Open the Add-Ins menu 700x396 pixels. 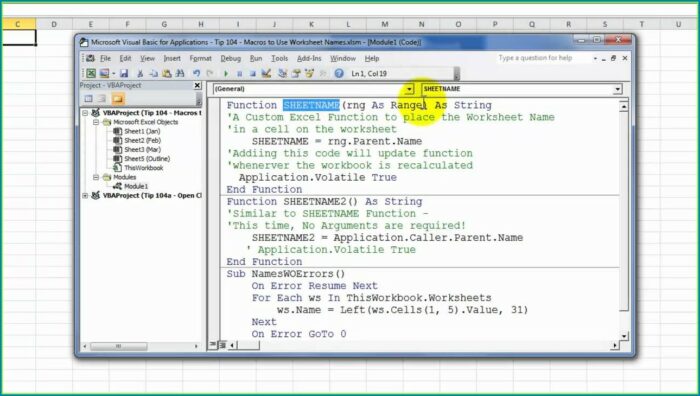point(309,58)
